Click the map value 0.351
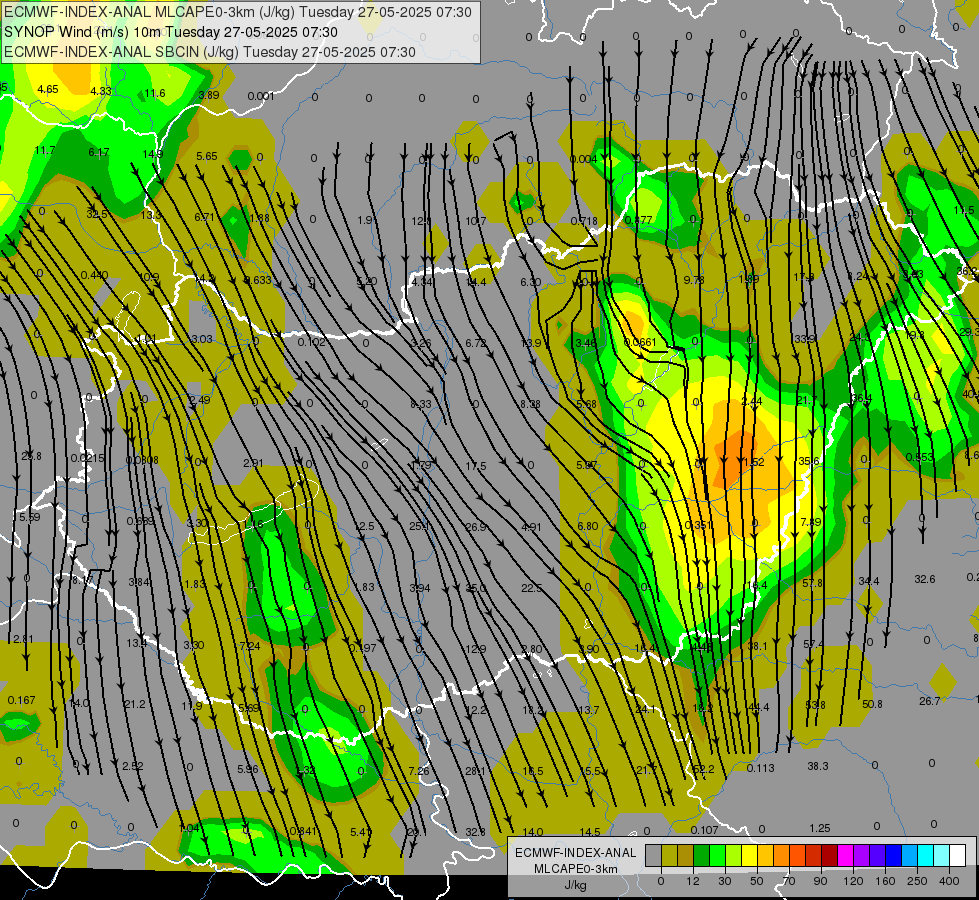This screenshot has width=979, height=900. click(x=698, y=525)
